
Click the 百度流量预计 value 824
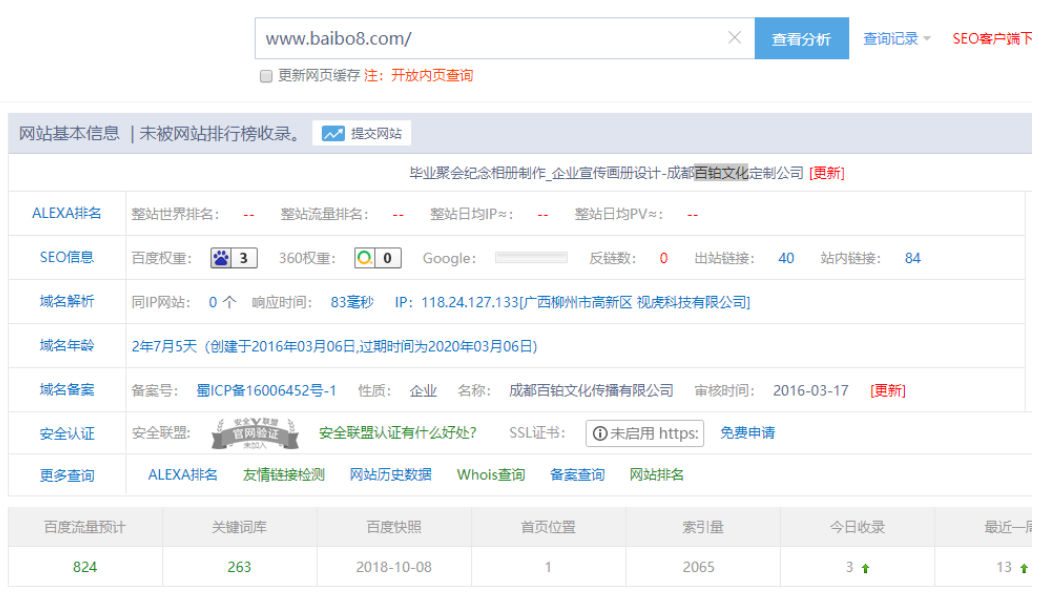[x=85, y=567]
